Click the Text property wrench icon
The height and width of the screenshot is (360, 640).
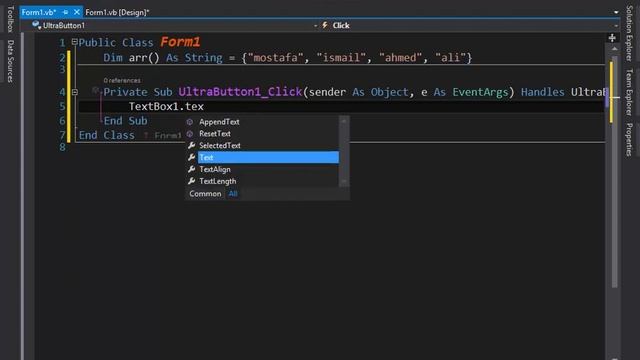[x=191, y=157]
